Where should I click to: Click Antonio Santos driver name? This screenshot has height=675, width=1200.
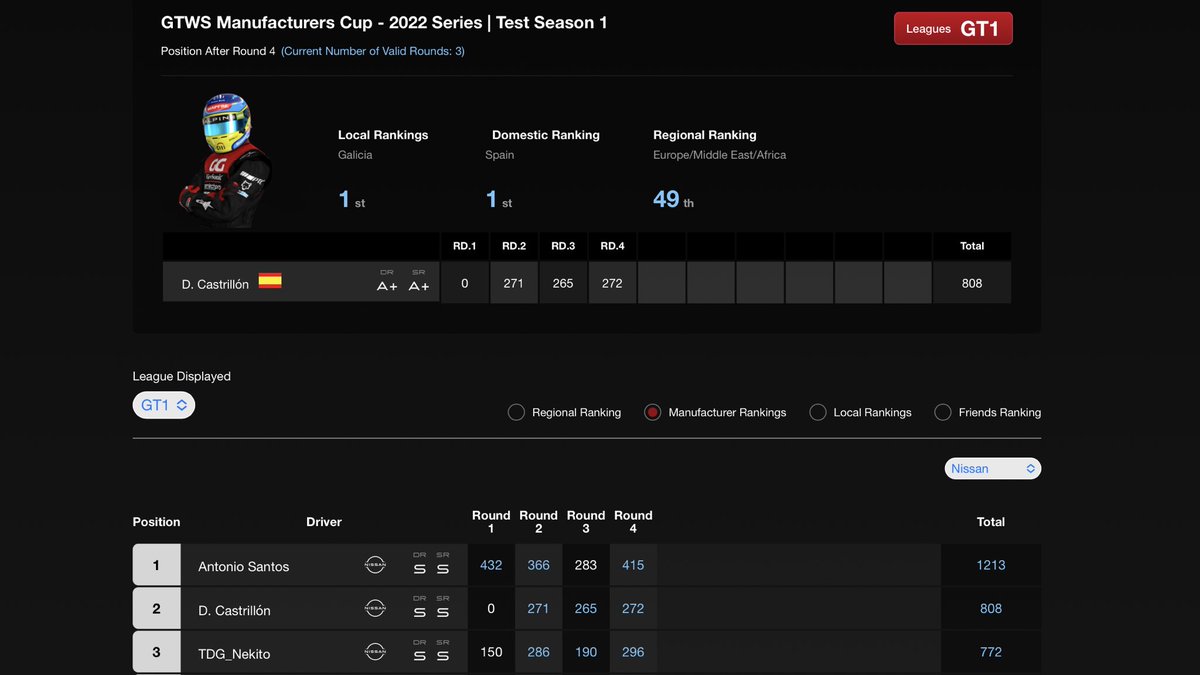(x=243, y=566)
